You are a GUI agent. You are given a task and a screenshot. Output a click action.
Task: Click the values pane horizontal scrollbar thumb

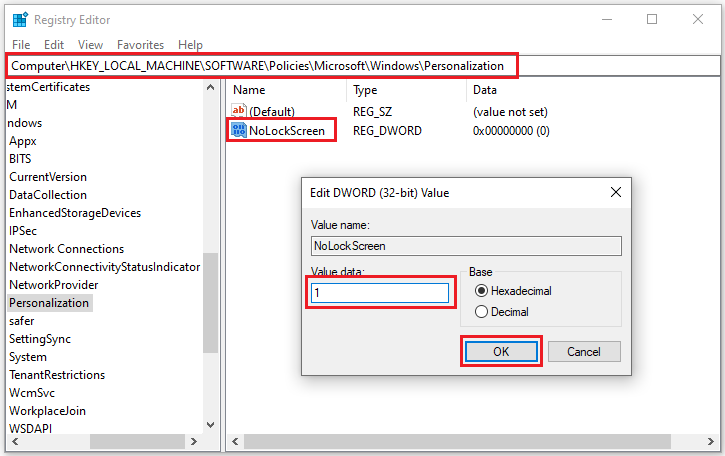(457, 442)
